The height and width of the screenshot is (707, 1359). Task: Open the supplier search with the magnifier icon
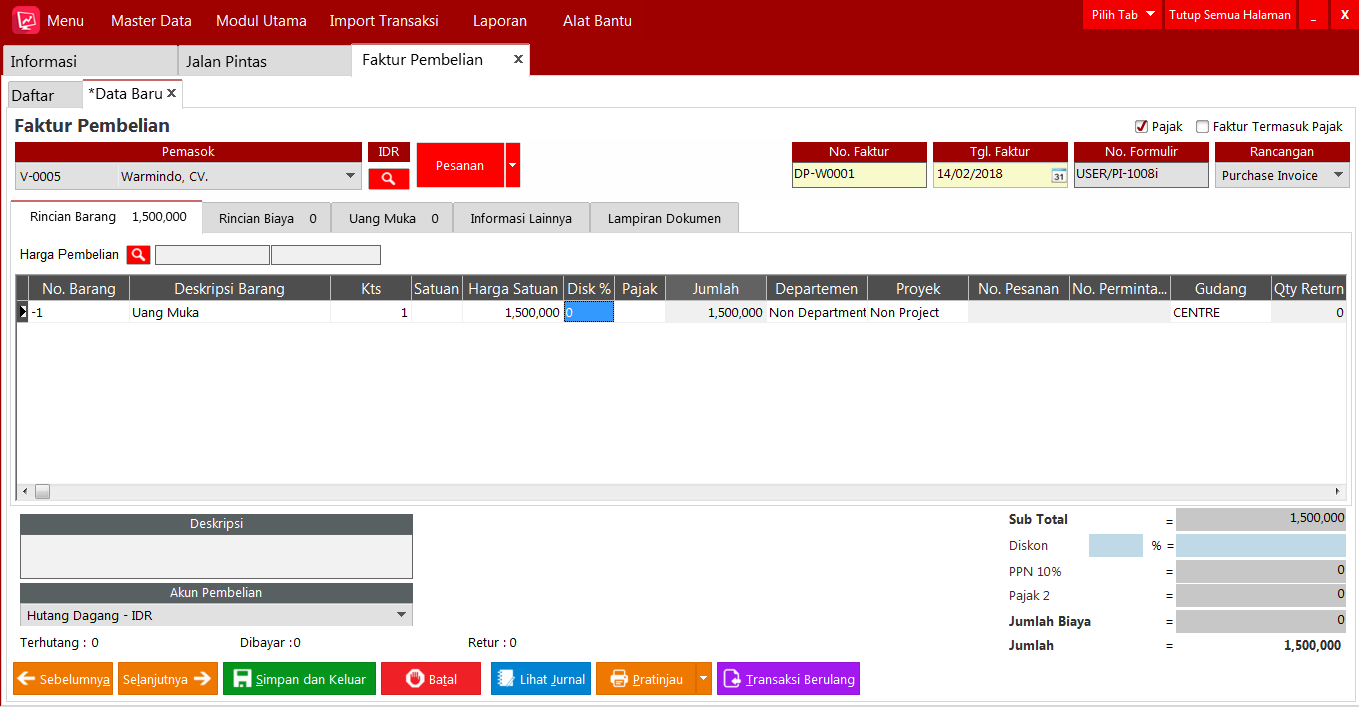(x=389, y=179)
